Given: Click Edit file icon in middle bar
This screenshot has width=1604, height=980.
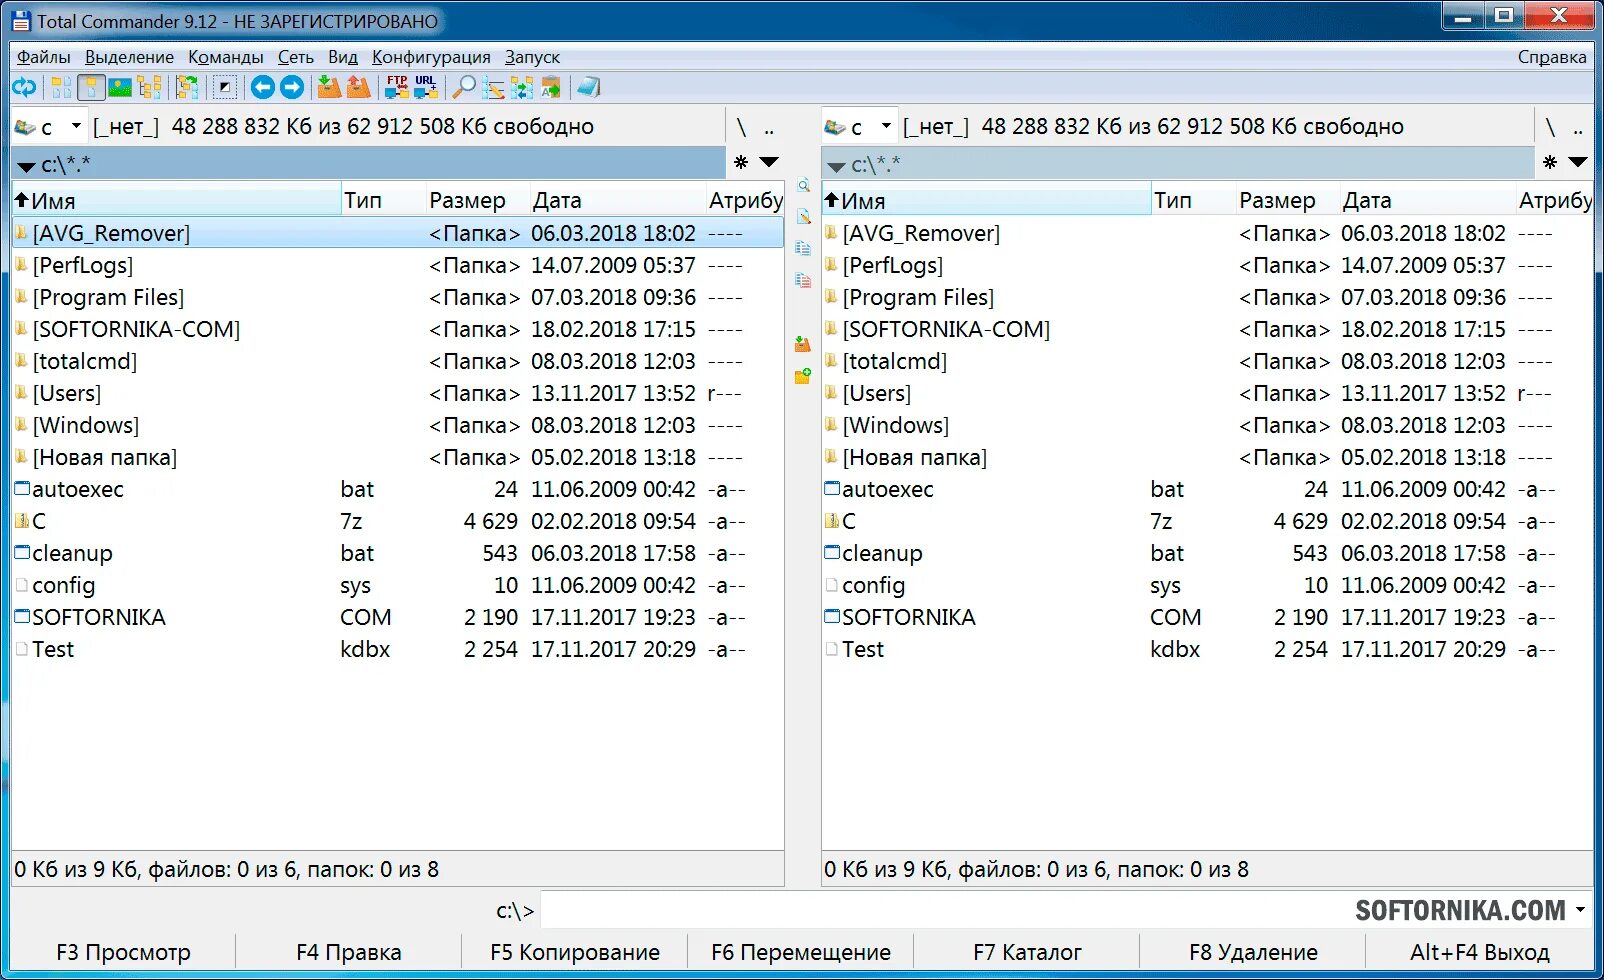Looking at the screenshot, I should pyautogui.click(x=803, y=217).
